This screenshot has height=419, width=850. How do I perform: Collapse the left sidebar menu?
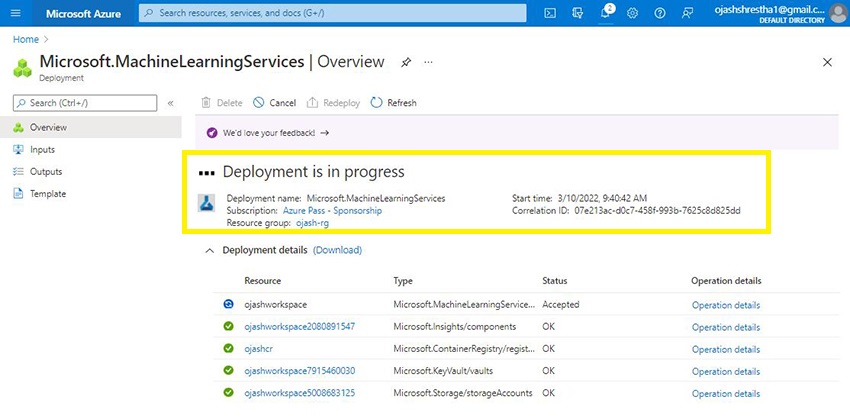click(x=170, y=103)
